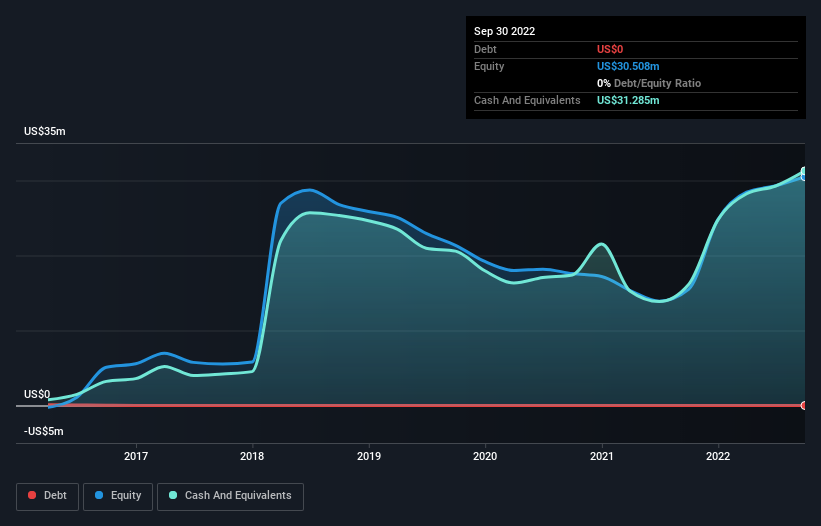
Task: Click the US$31.285m cash value
Action: tap(628, 100)
